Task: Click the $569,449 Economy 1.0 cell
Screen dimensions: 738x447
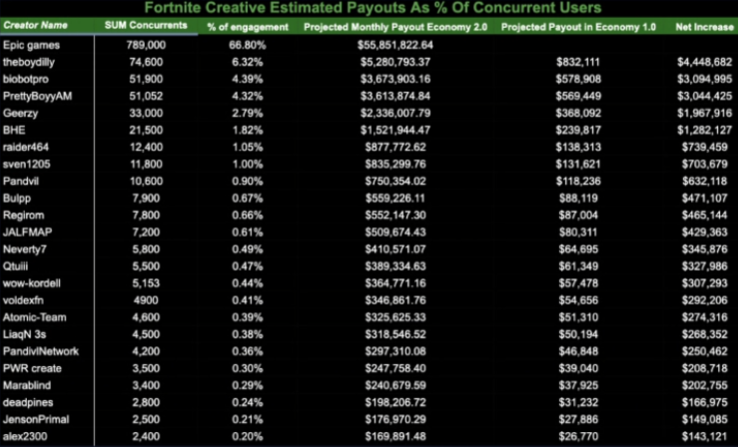Action: pyautogui.click(x=578, y=96)
